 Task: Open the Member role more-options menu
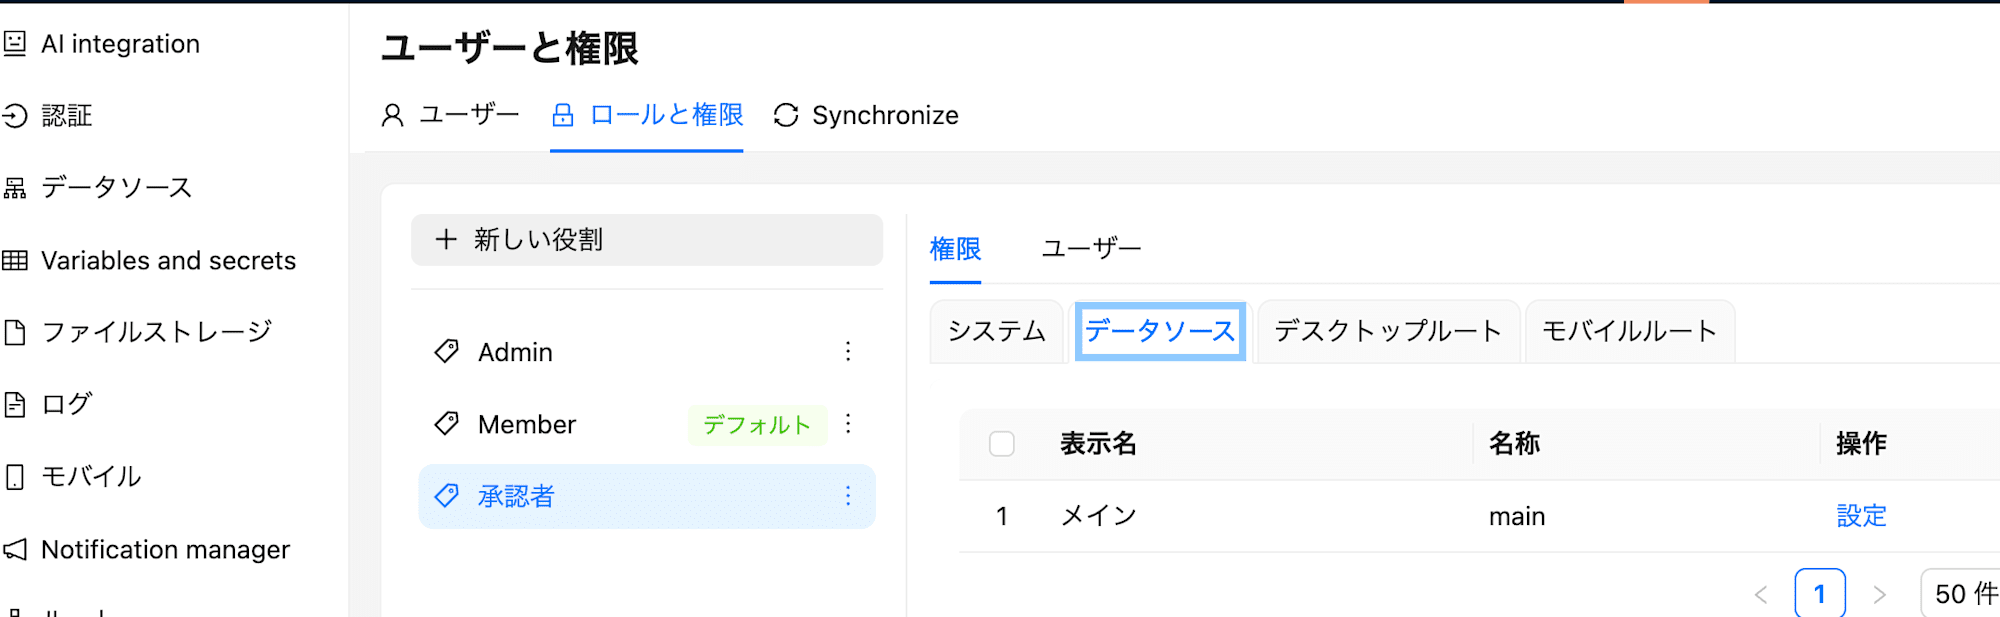[x=848, y=423]
